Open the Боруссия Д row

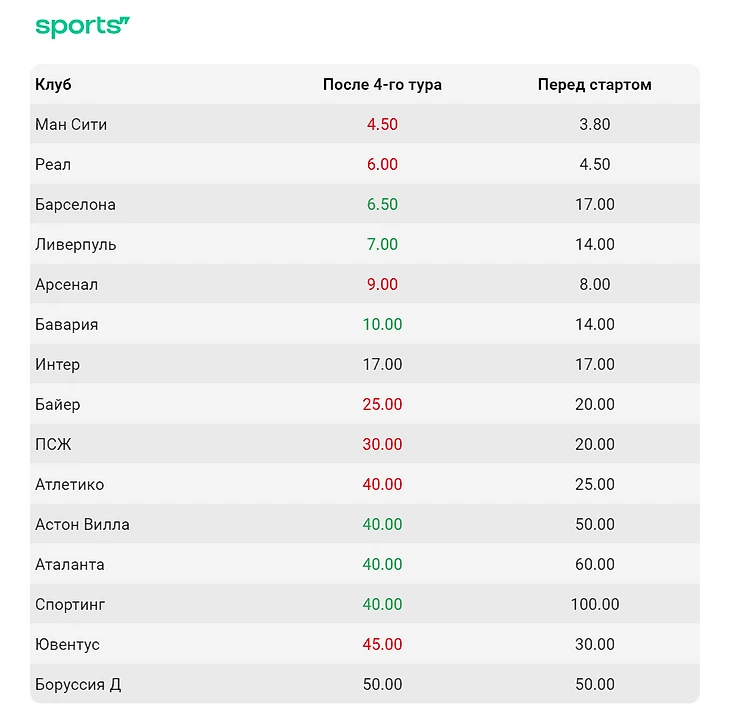point(365,684)
